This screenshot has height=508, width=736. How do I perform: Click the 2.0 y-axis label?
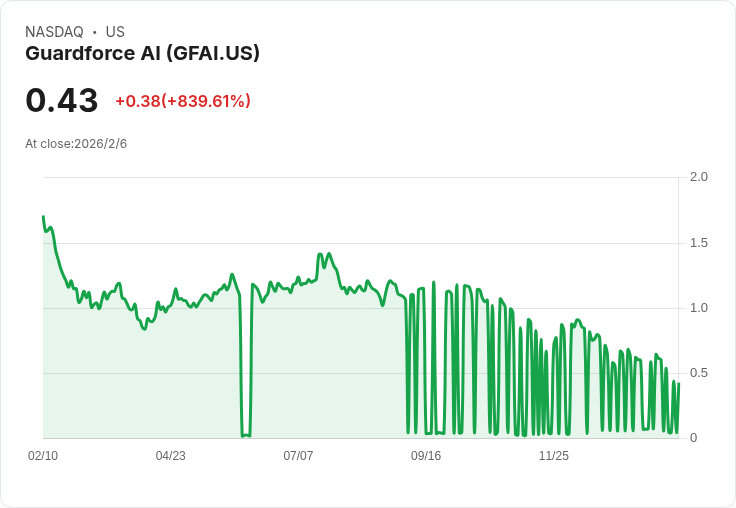tap(699, 177)
